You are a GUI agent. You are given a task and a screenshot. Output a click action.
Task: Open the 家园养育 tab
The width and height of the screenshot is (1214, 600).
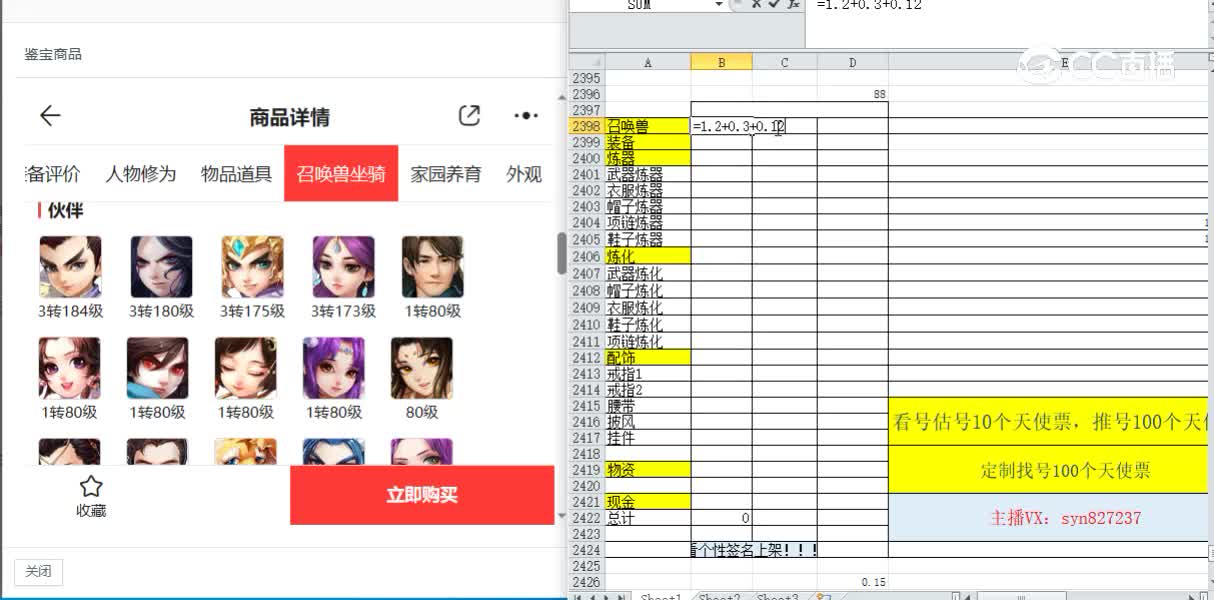coord(446,174)
